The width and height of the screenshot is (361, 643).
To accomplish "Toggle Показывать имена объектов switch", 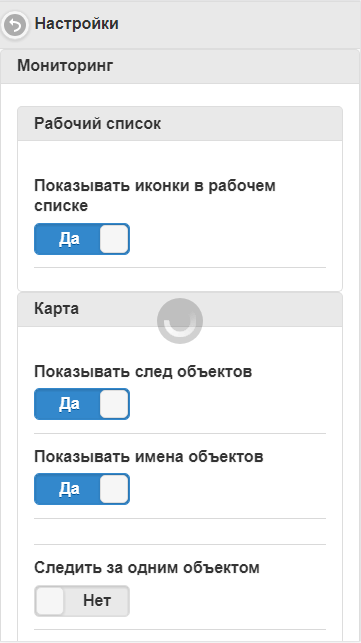I will [x=82, y=489].
